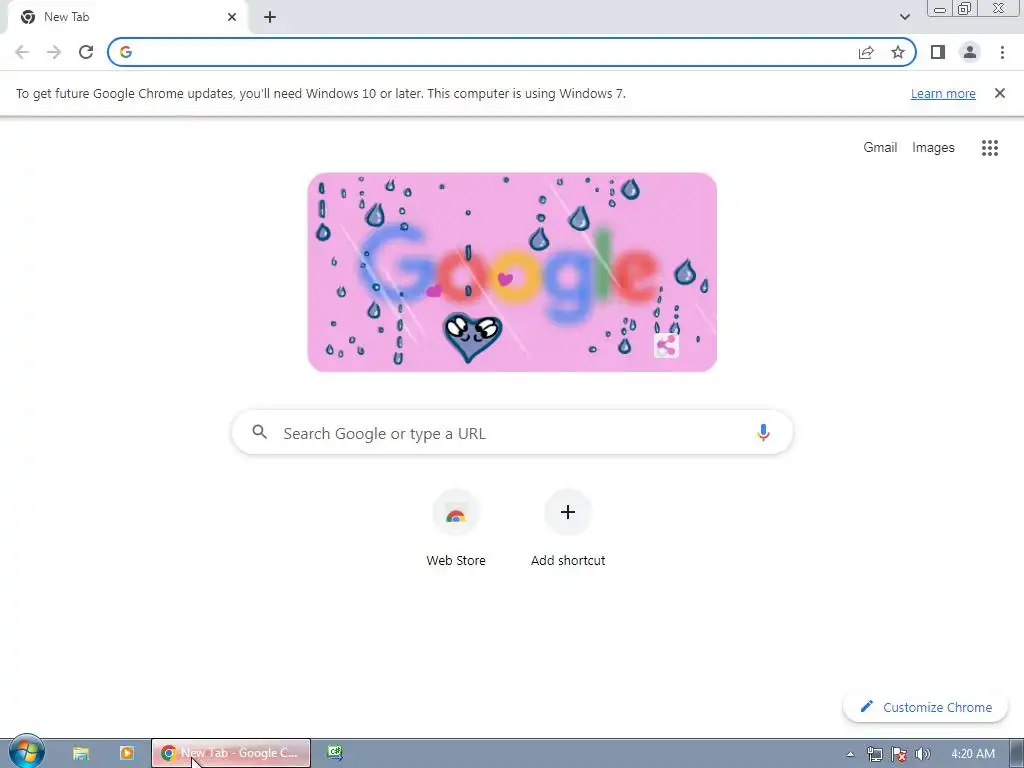The height and width of the screenshot is (768, 1024).
Task: Click the Google Doodle image
Action: tap(512, 272)
